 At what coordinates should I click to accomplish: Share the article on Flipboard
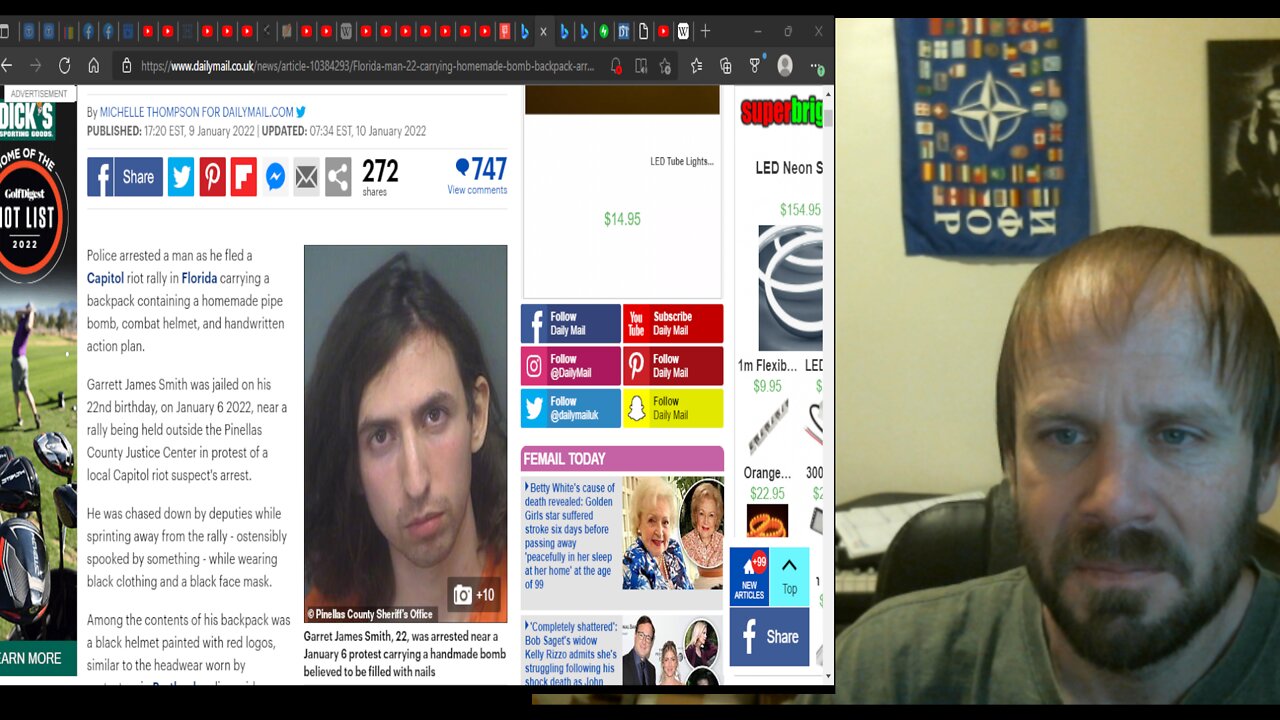[244, 177]
